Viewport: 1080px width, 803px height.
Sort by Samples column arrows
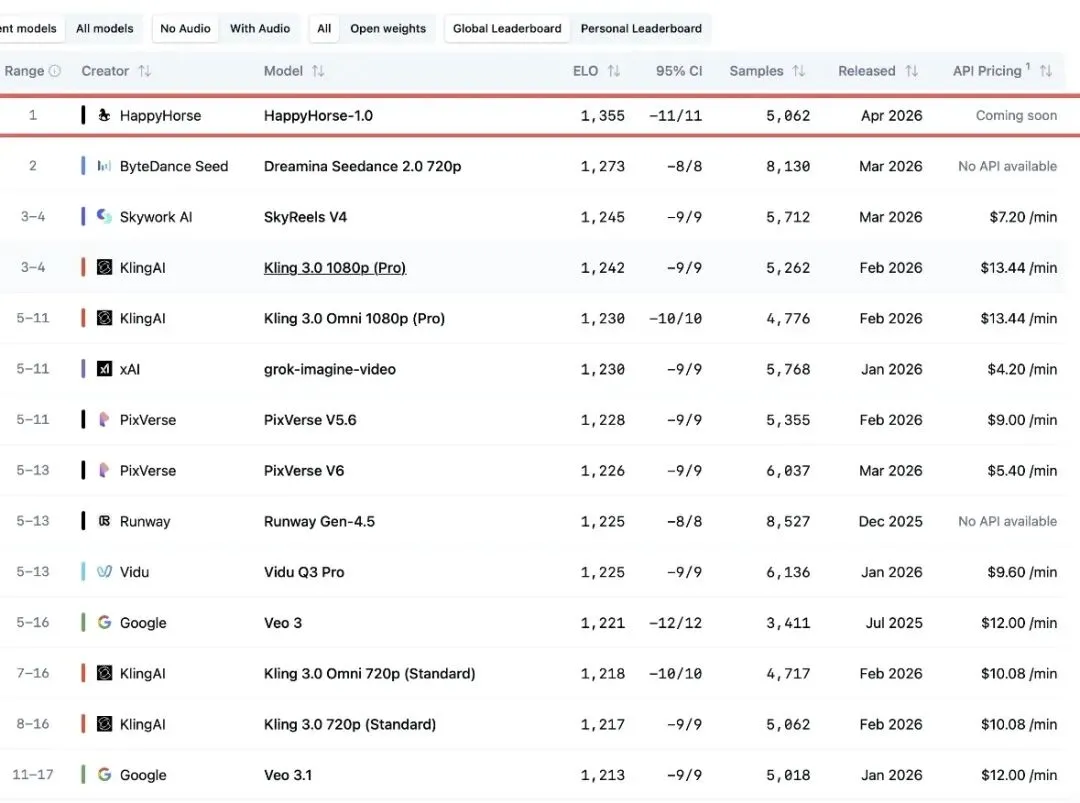798,71
